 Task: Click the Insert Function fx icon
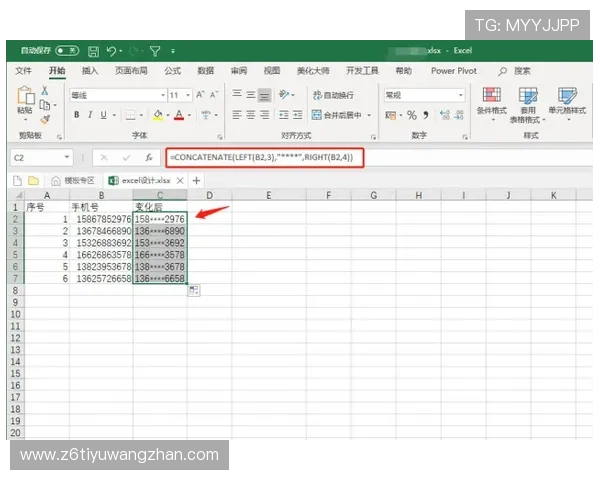coord(149,157)
